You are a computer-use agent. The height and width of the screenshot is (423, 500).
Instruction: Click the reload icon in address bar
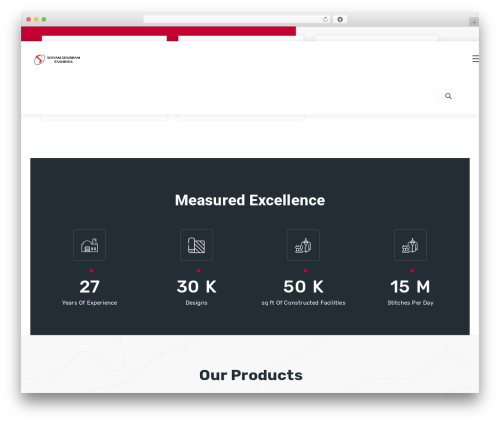coord(325,19)
